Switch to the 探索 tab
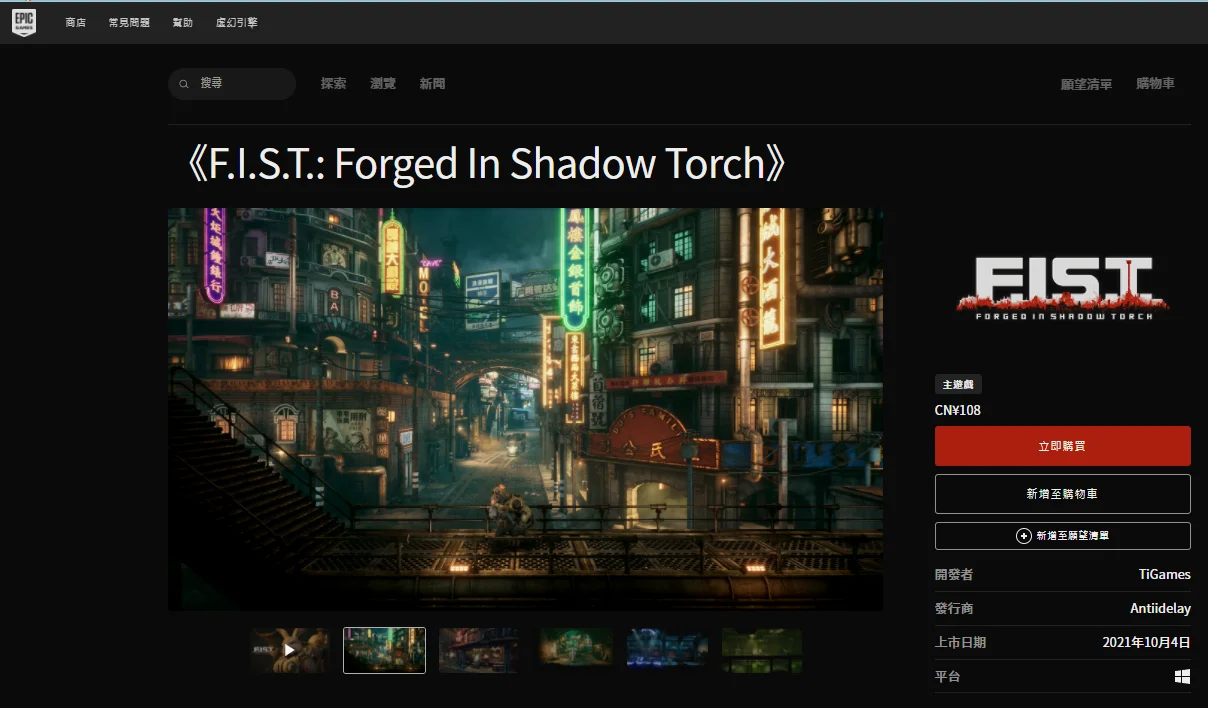This screenshot has width=1208, height=708. pyautogui.click(x=334, y=84)
